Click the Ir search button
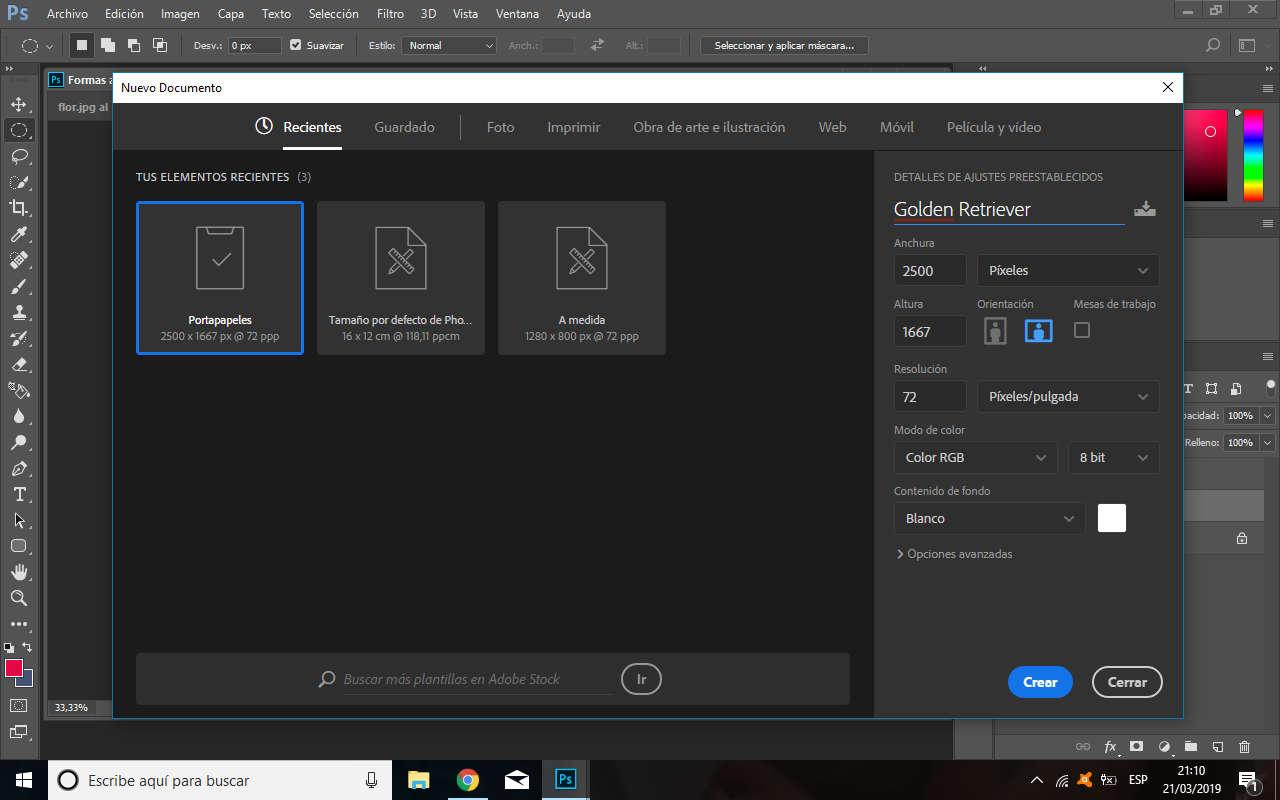The width and height of the screenshot is (1280, 800). click(x=641, y=679)
